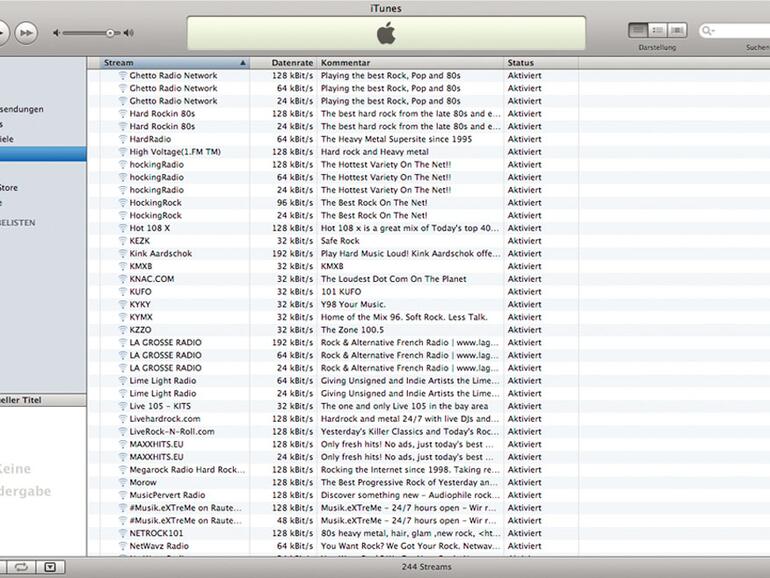The height and width of the screenshot is (578, 770).
Task: Switch to list view display
Action: (638, 30)
